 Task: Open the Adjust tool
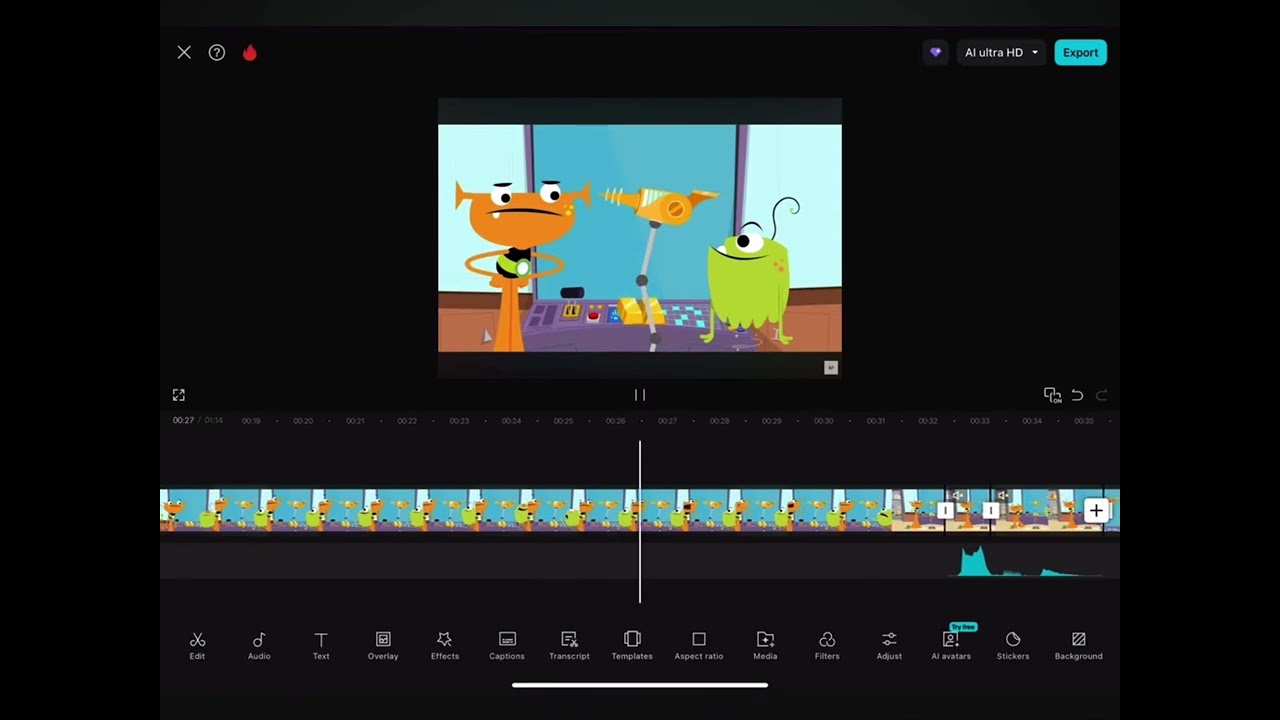[x=889, y=645]
